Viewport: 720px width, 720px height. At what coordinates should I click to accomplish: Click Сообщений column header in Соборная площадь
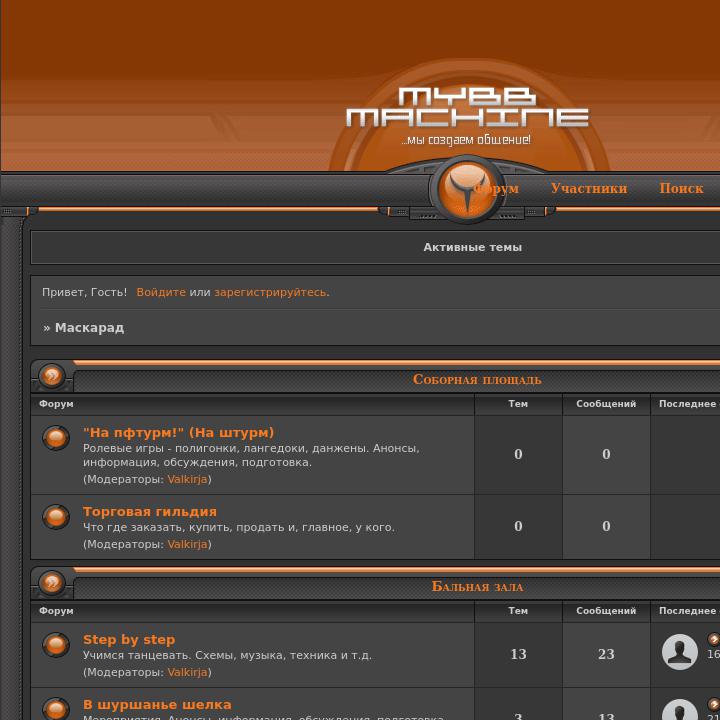click(606, 404)
